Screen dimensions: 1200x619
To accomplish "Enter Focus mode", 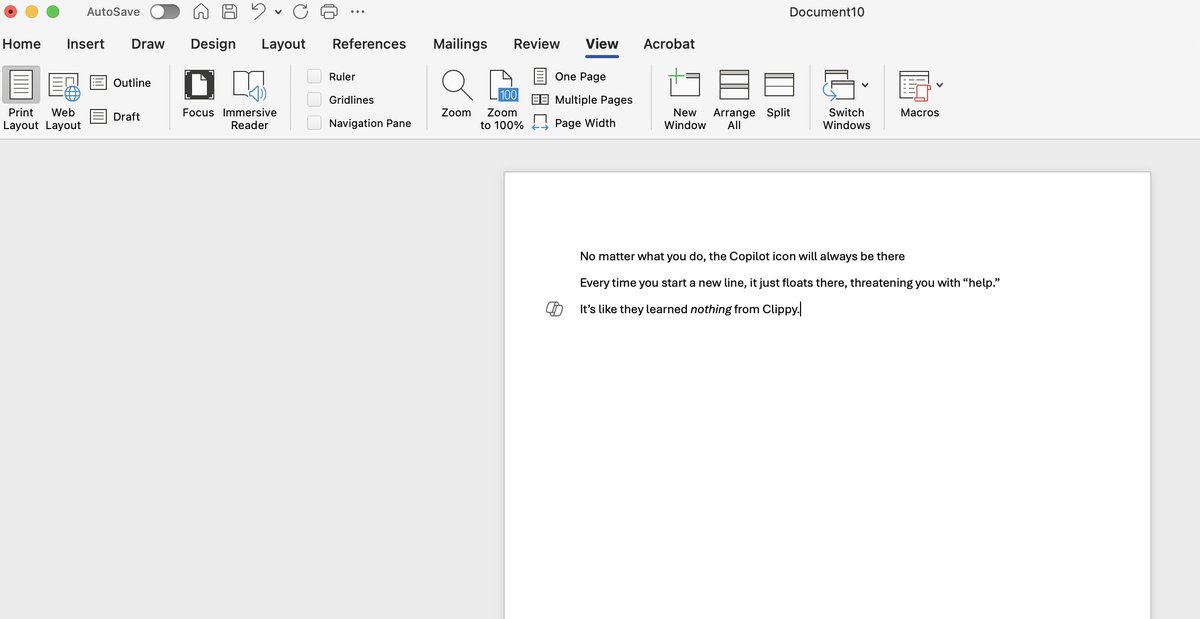I will pyautogui.click(x=198, y=97).
